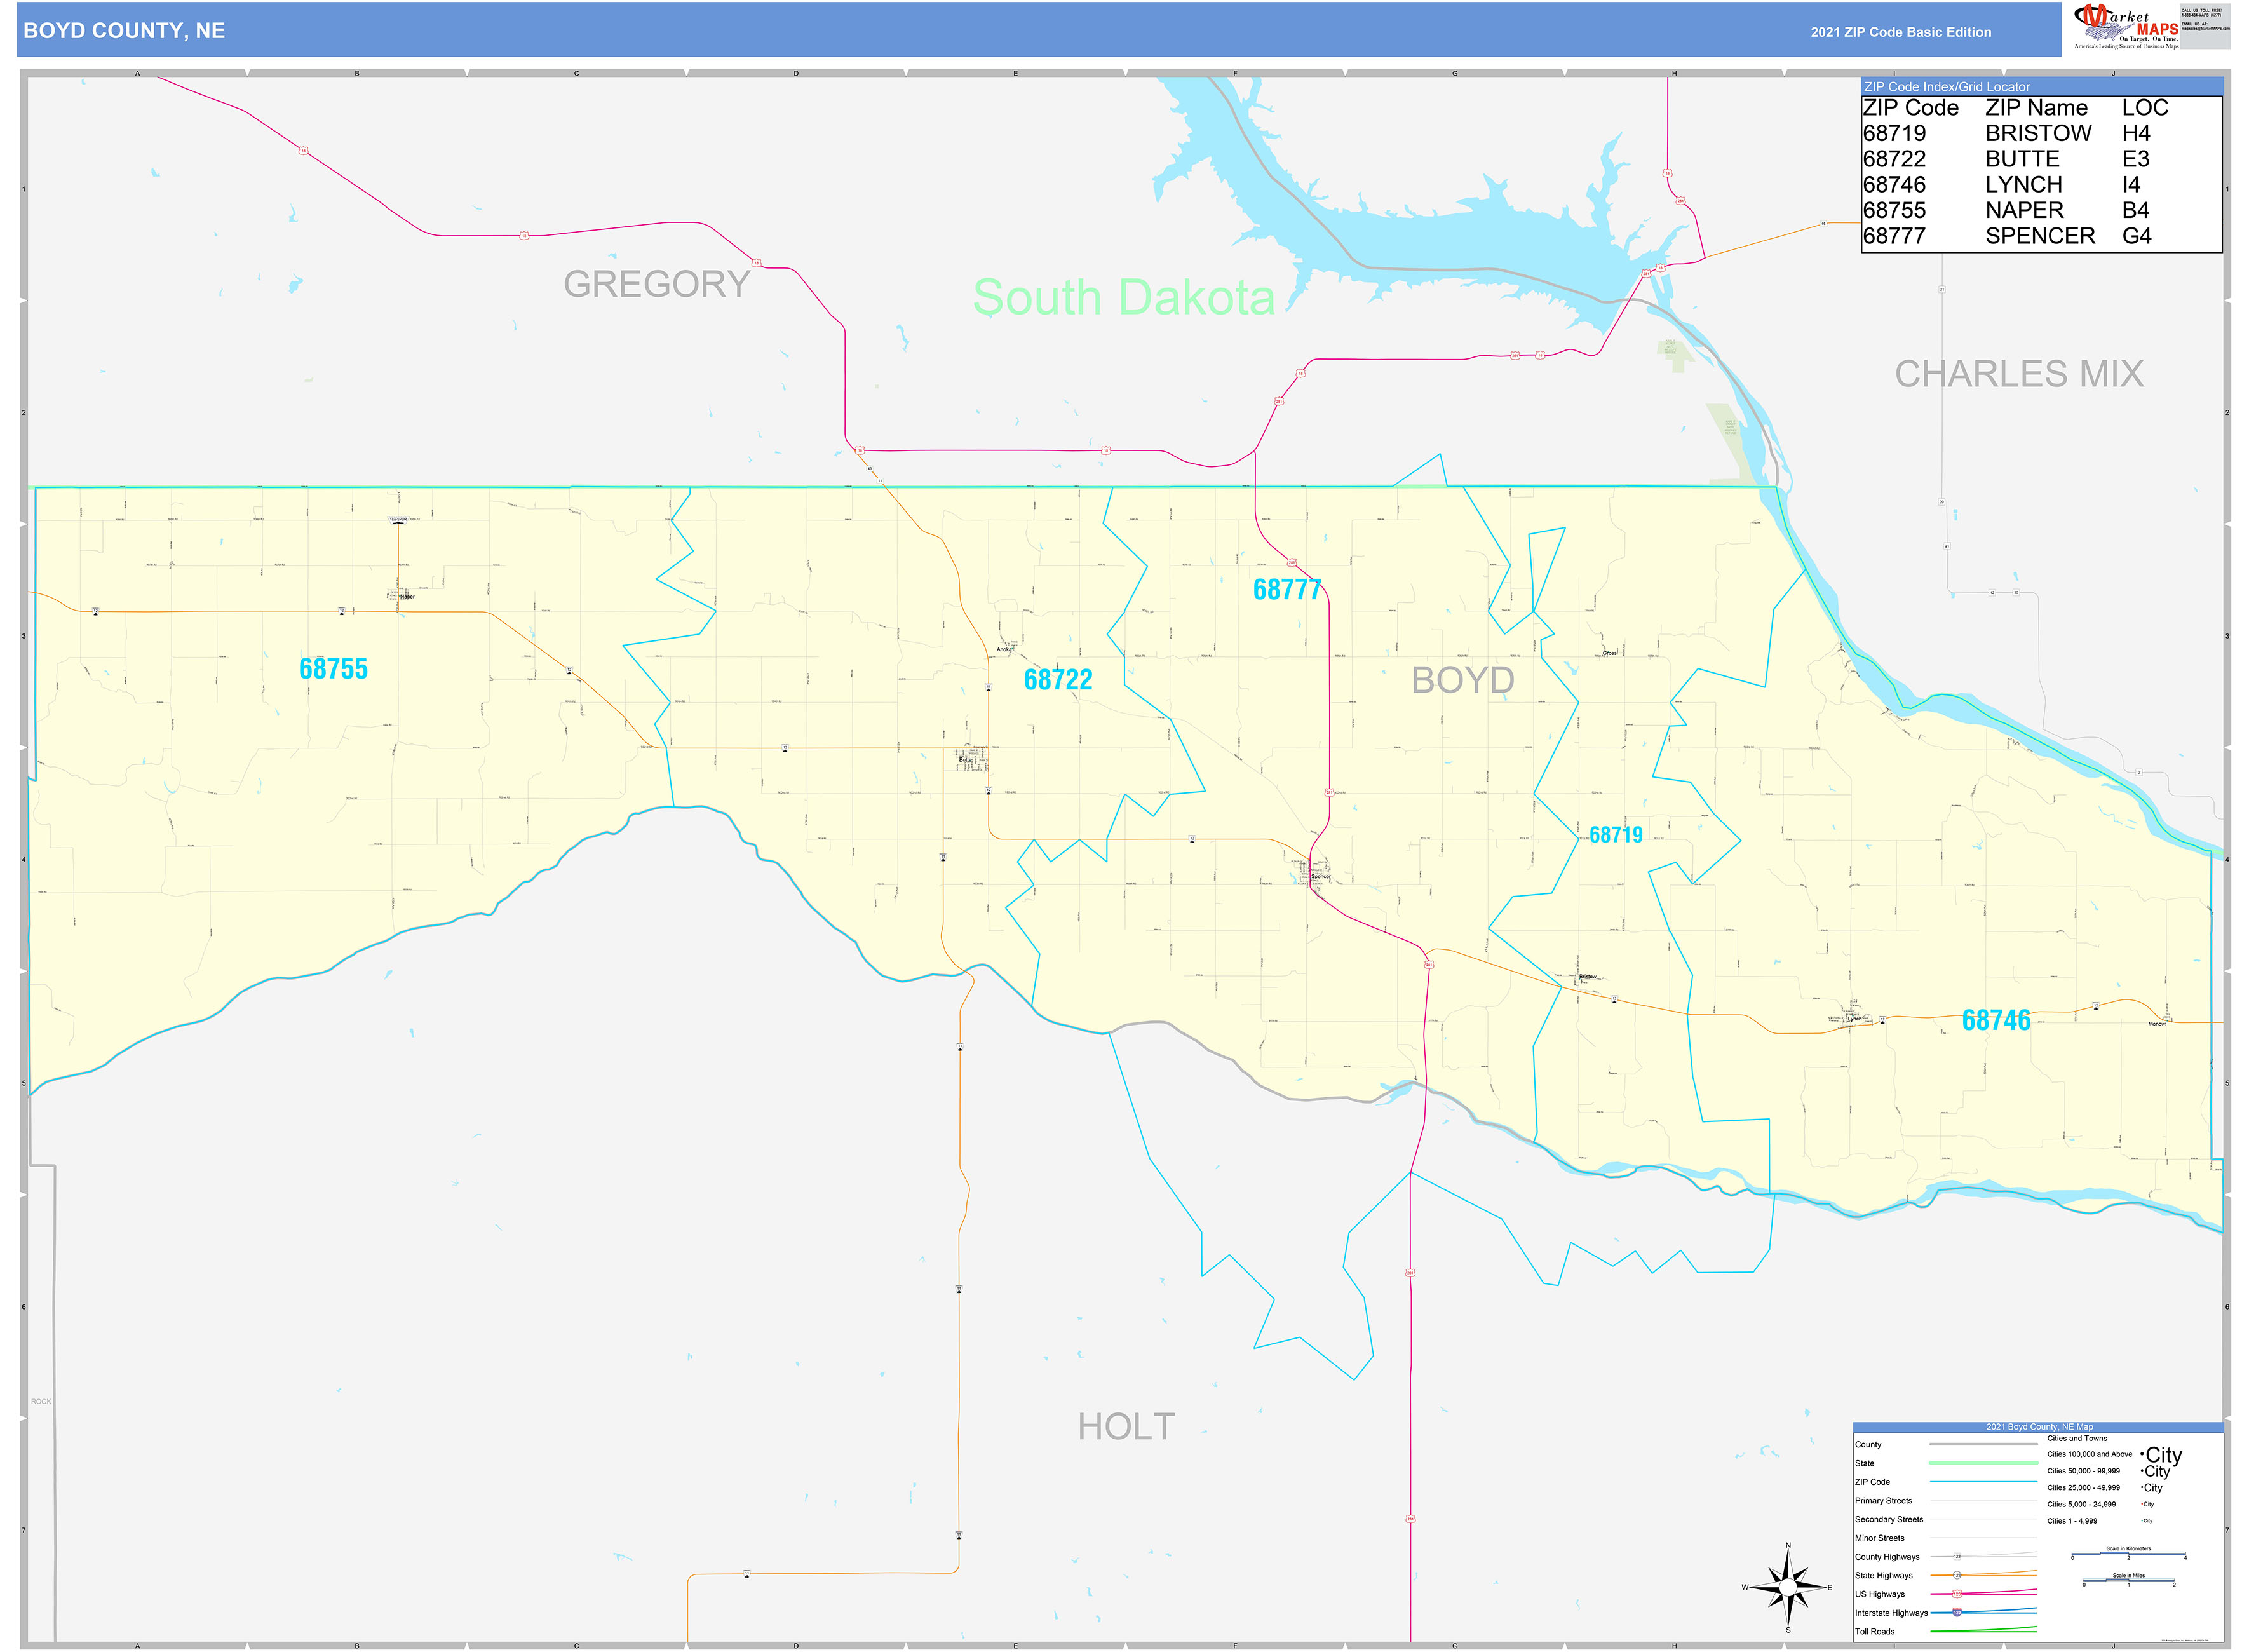Click the 68722 ZIP label near Butte
This screenshot has height=1652, width=2242.
(x=1057, y=680)
